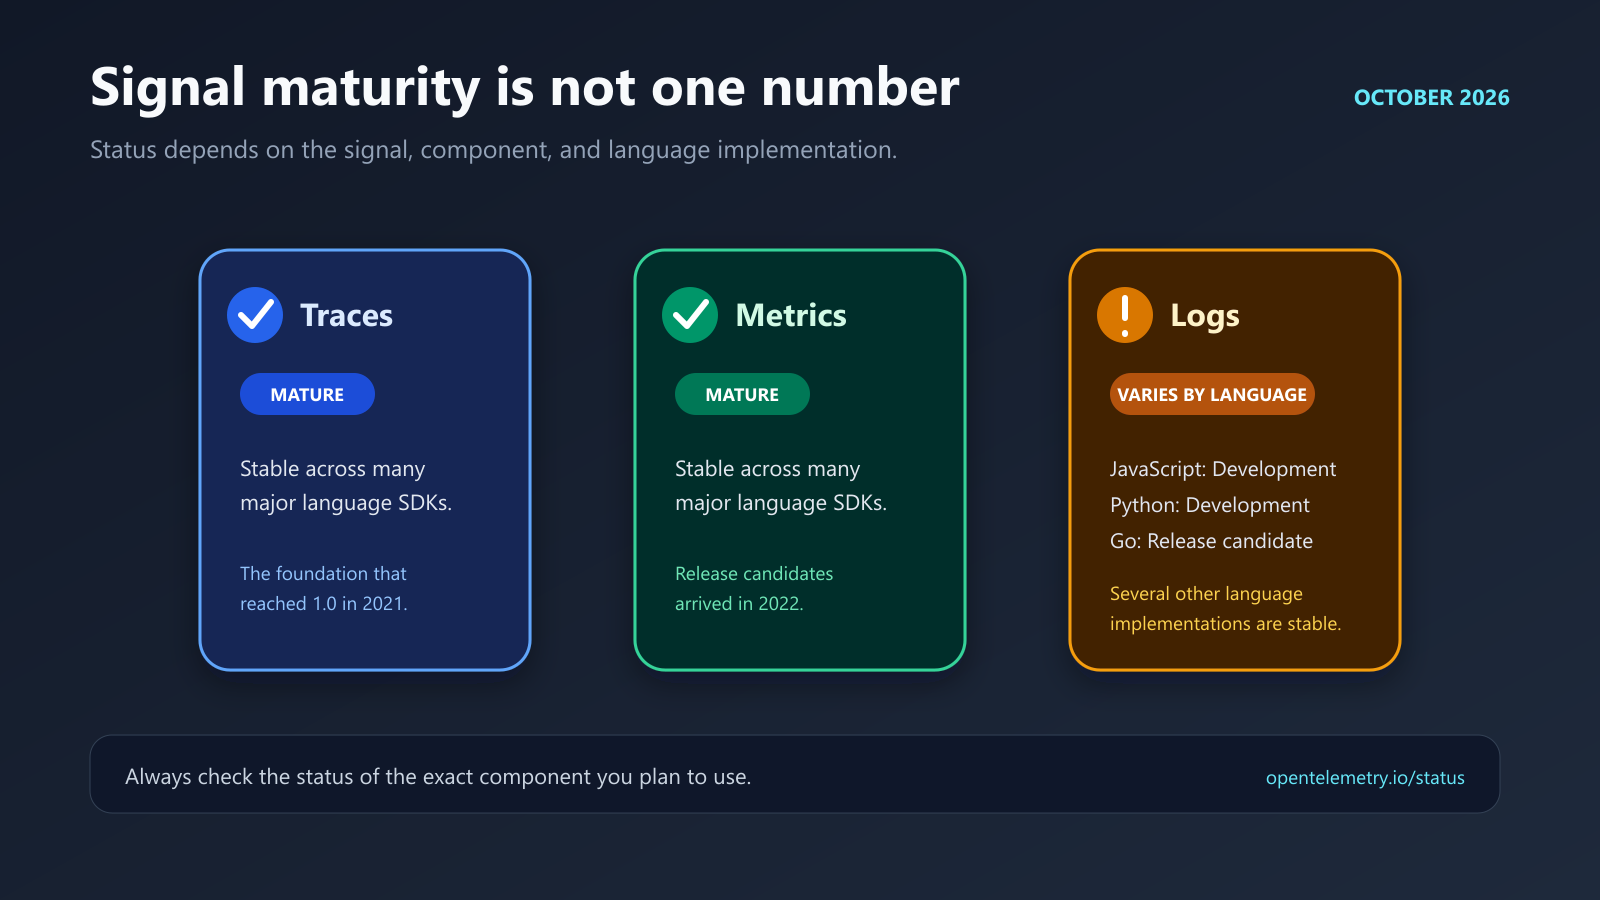
Task: Click 'Release candidates arrived in 2022.'
Action: tap(754, 589)
